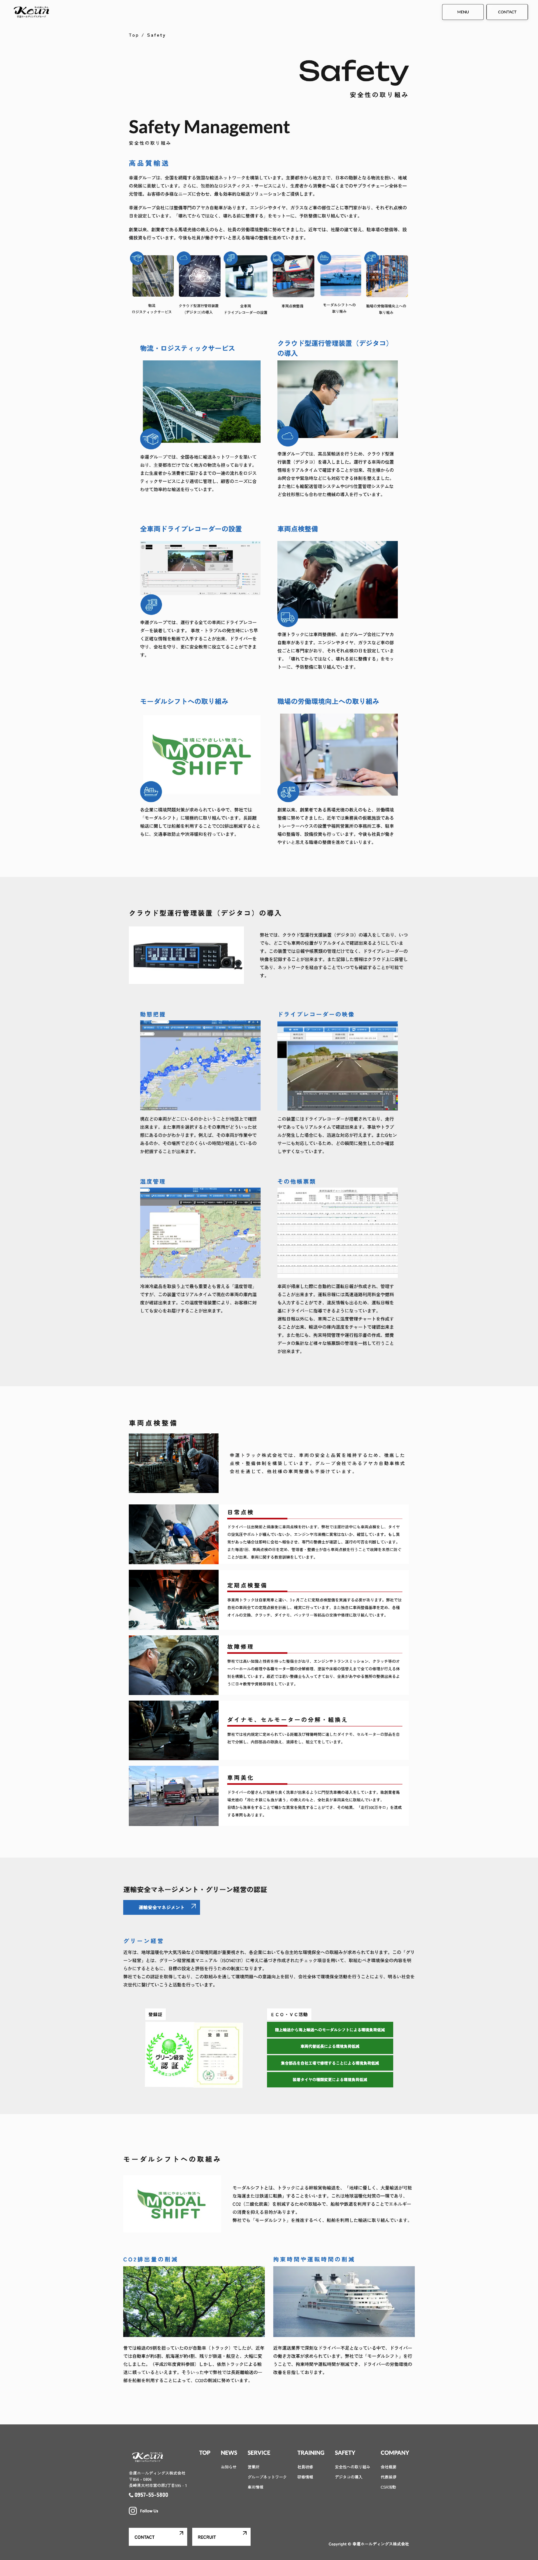The height and width of the screenshot is (2560, 538).
Task: Click the 温度管理 map screenshot
Action: pyautogui.click(x=200, y=1232)
